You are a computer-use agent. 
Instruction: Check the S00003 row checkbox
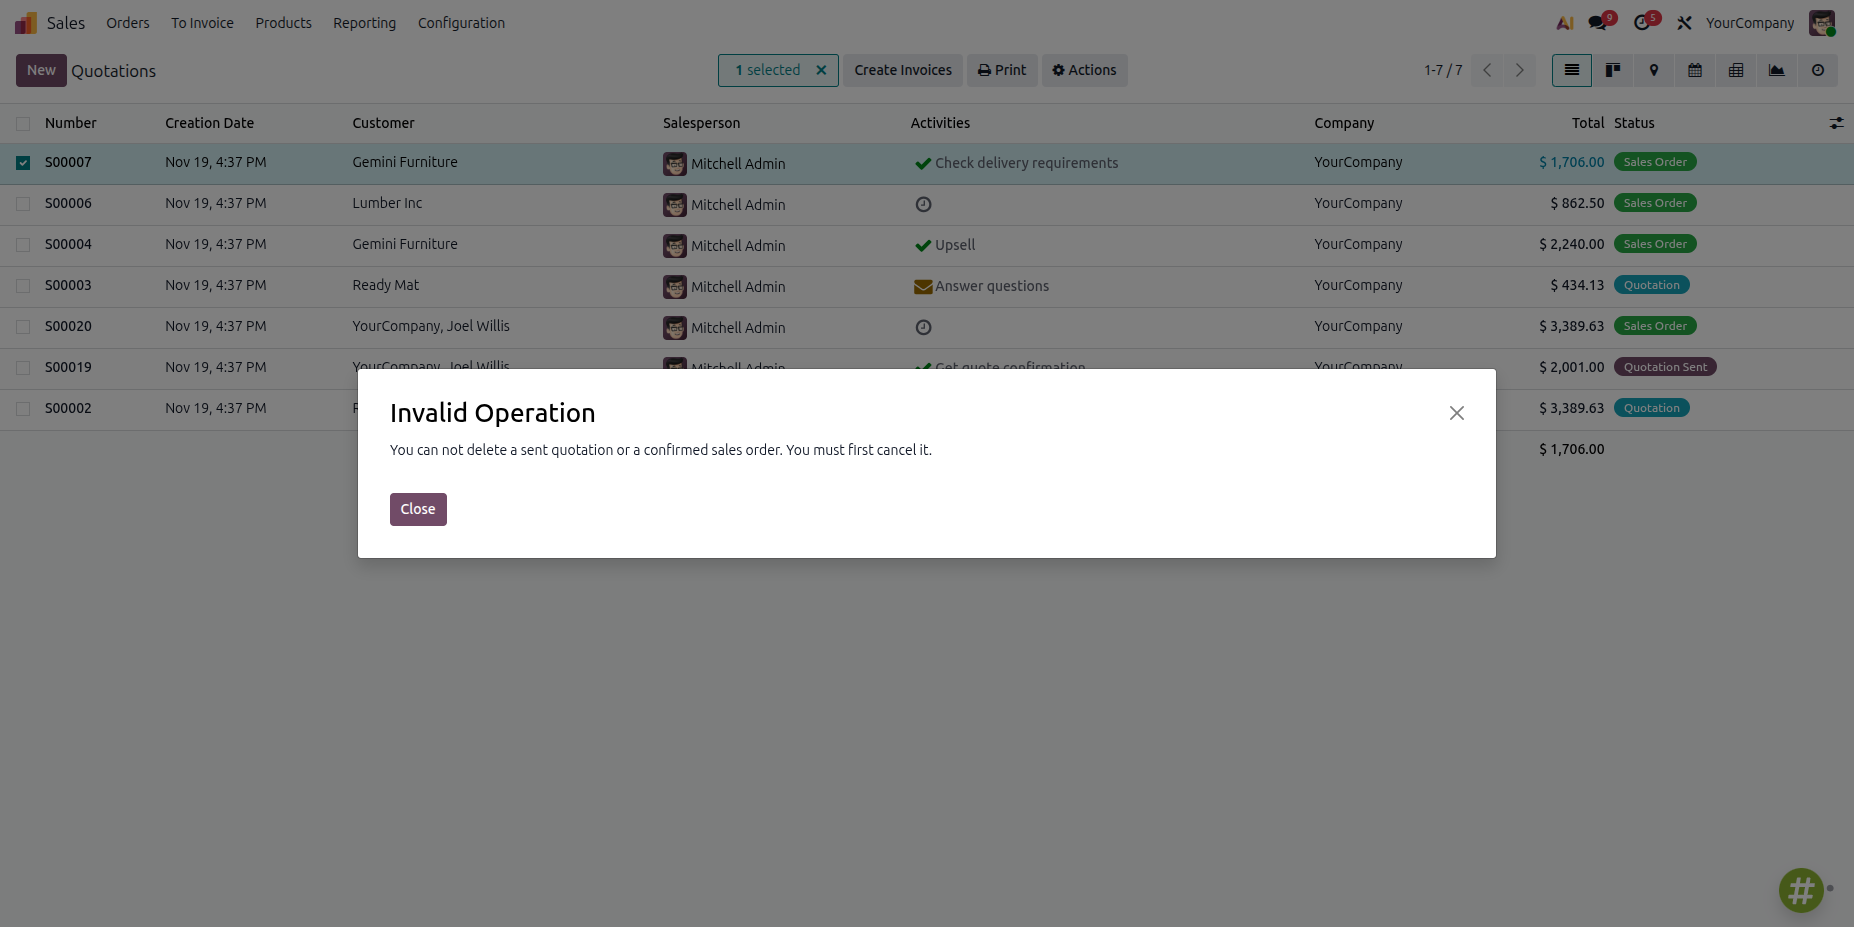(x=23, y=286)
